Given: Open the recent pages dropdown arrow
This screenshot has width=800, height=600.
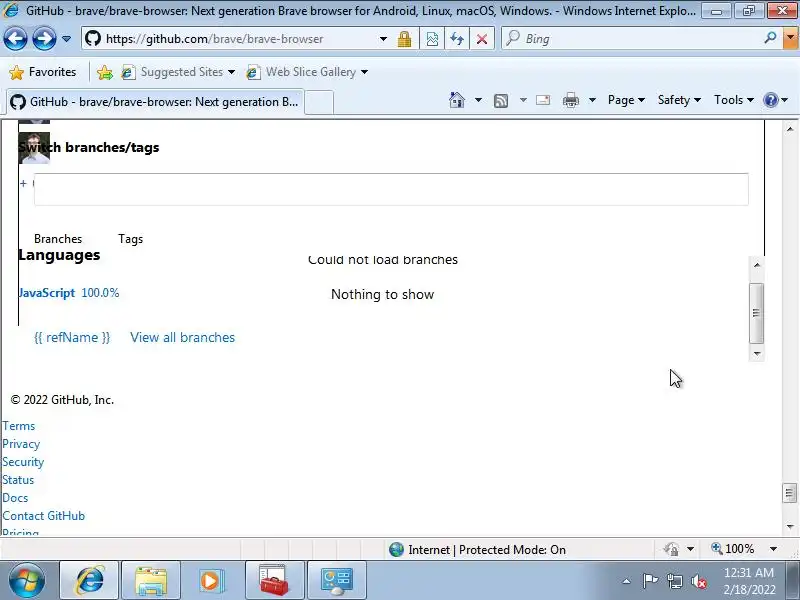Looking at the screenshot, I should [x=66, y=39].
